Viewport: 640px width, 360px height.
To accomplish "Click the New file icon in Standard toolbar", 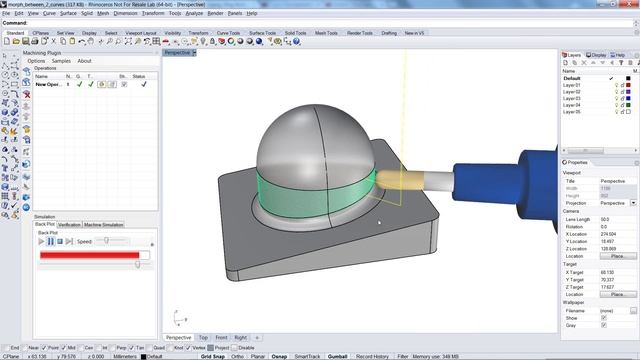I will coord(7,41).
